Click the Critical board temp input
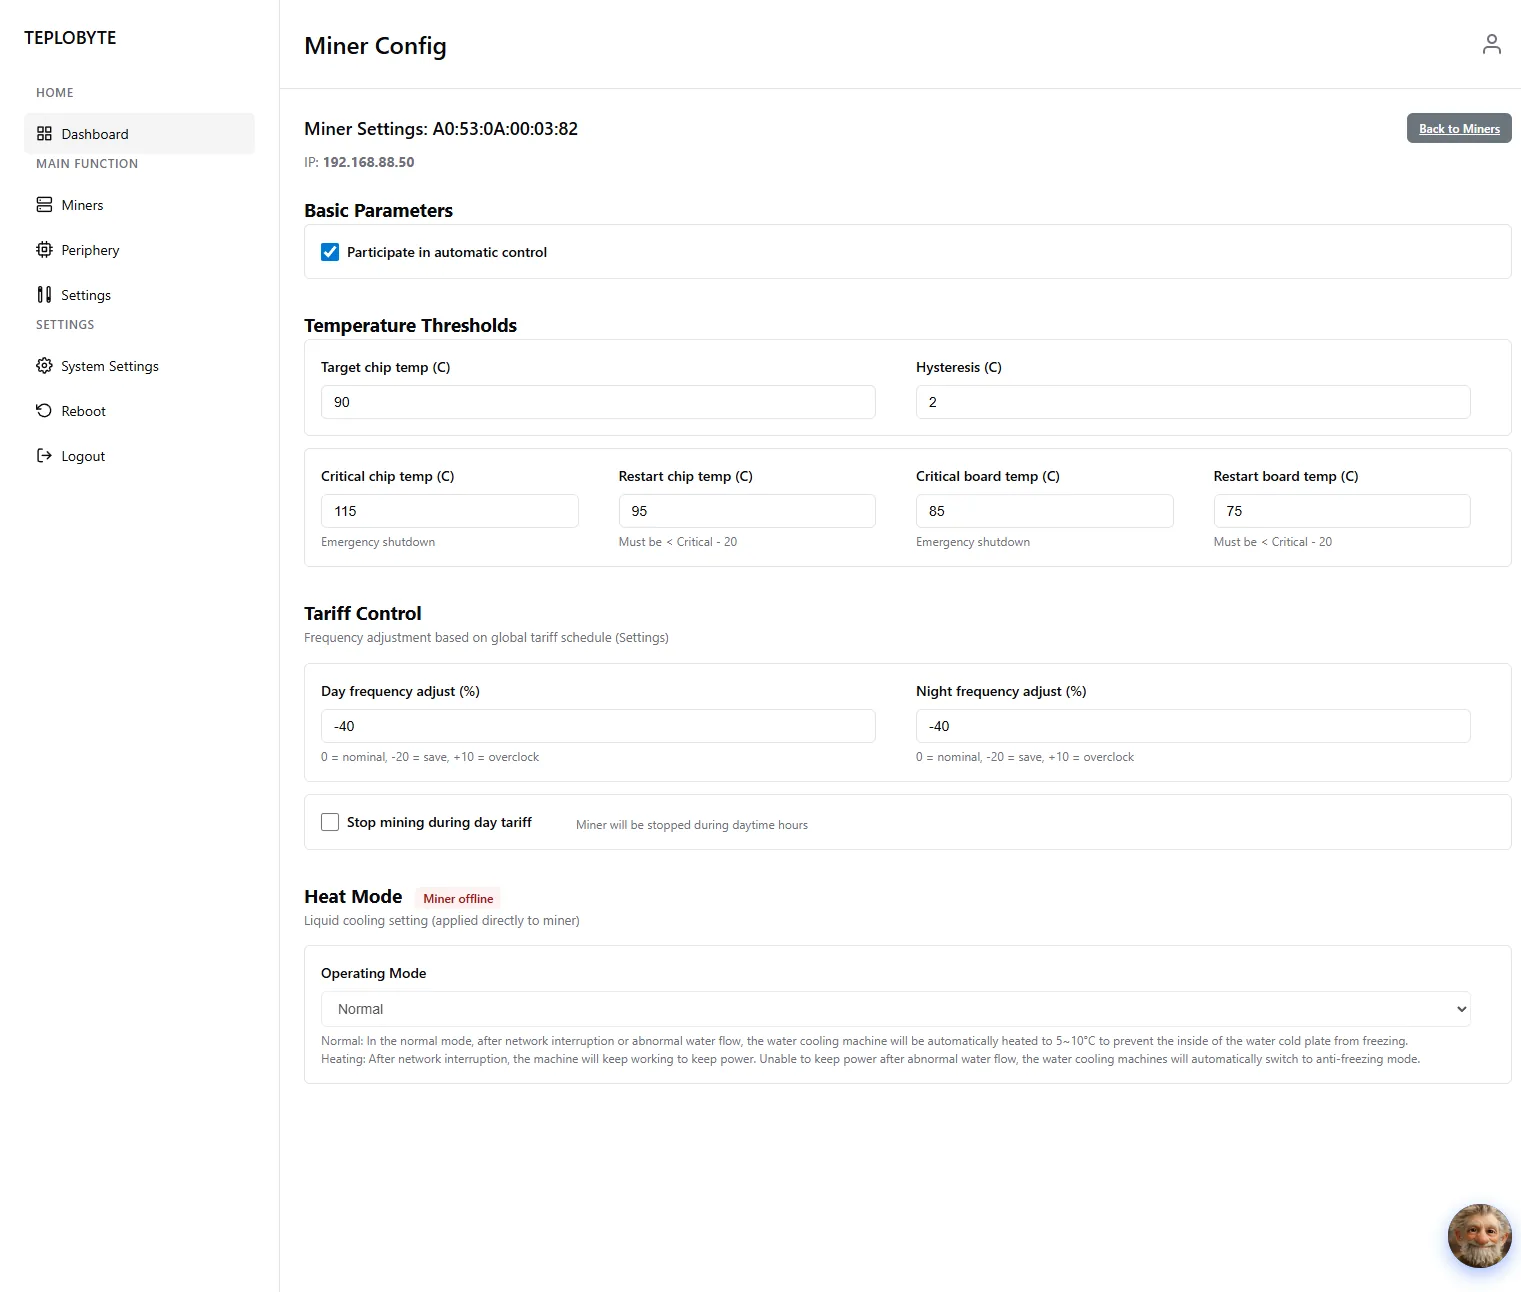This screenshot has width=1521, height=1292. (x=1044, y=511)
